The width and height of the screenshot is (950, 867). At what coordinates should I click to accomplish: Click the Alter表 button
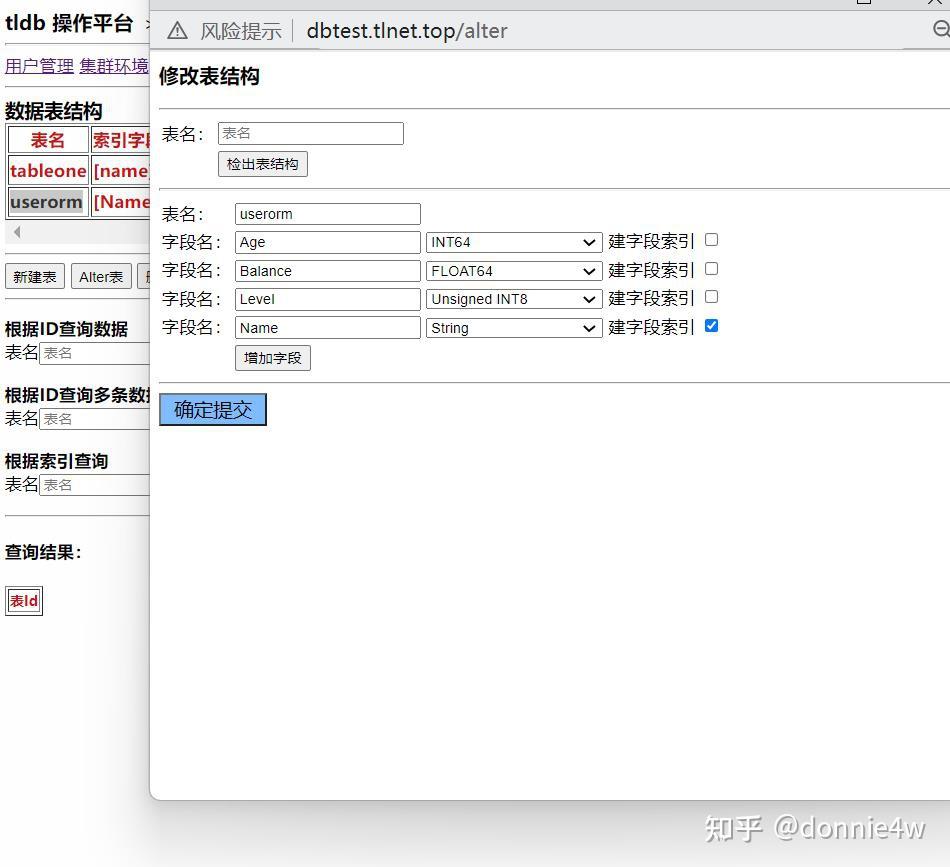101,276
